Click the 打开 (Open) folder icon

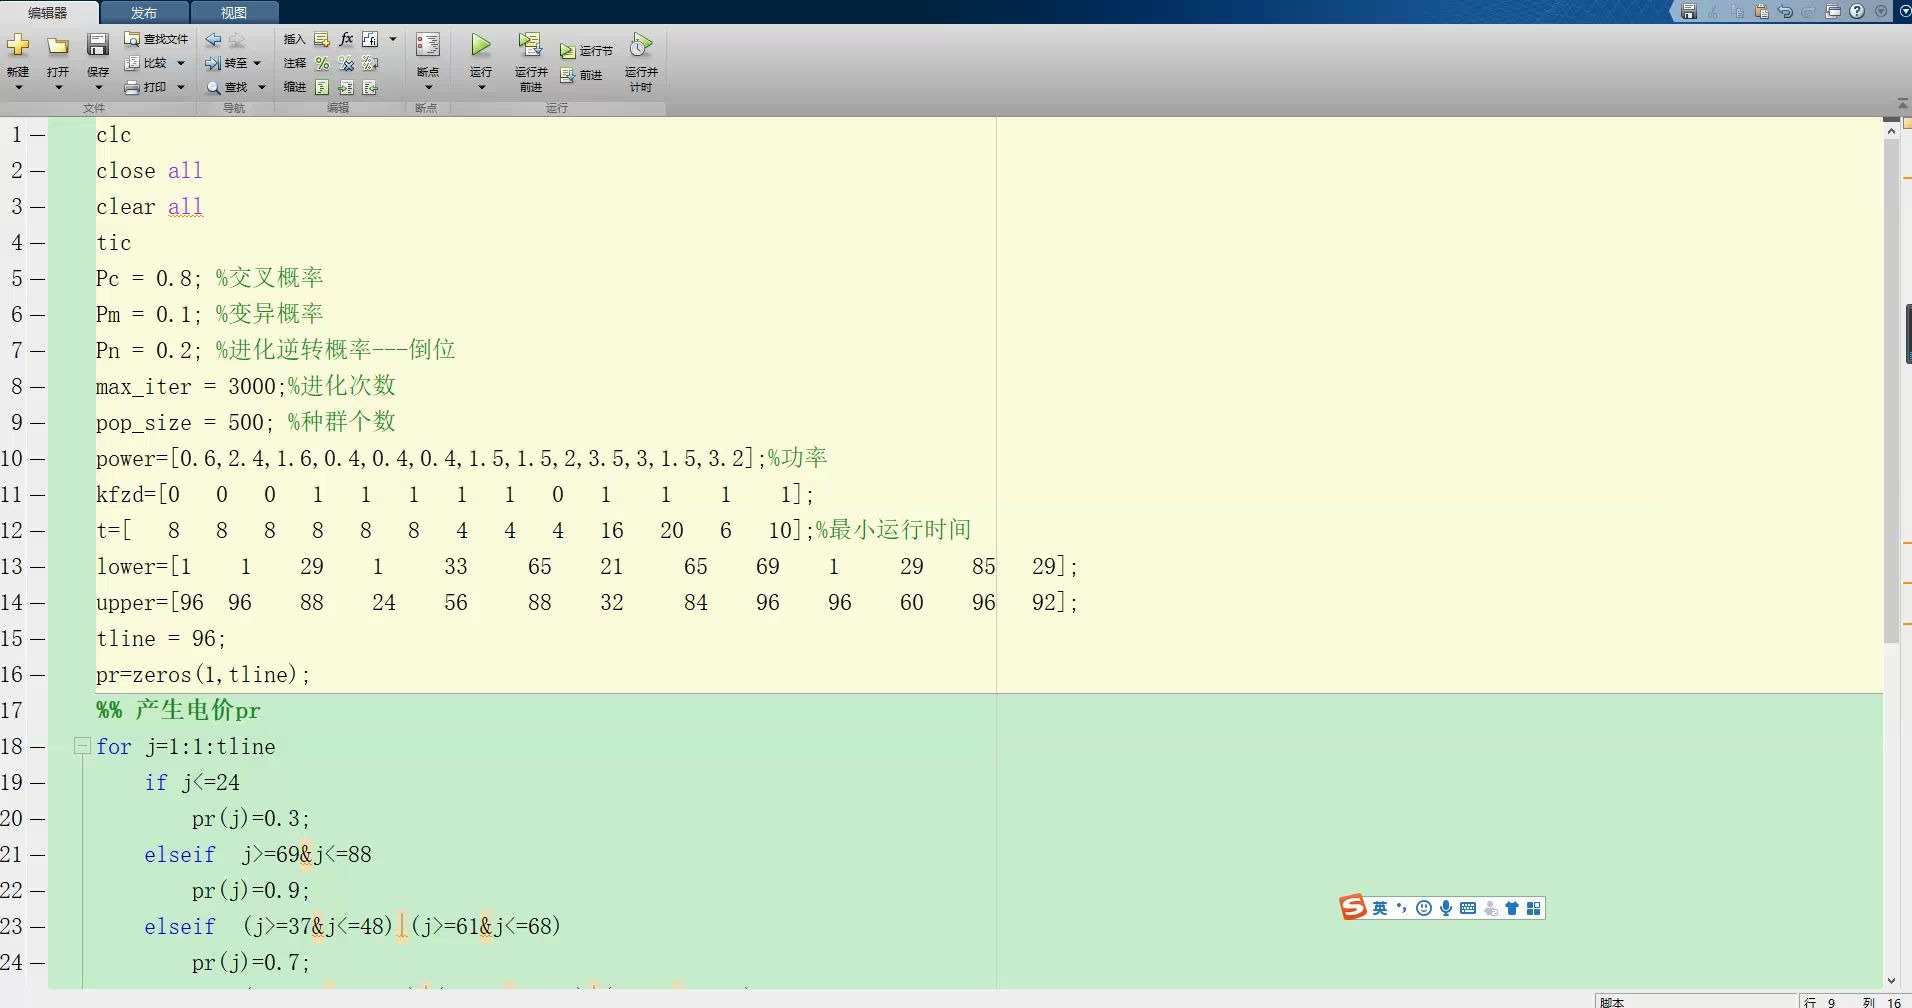pos(58,45)
